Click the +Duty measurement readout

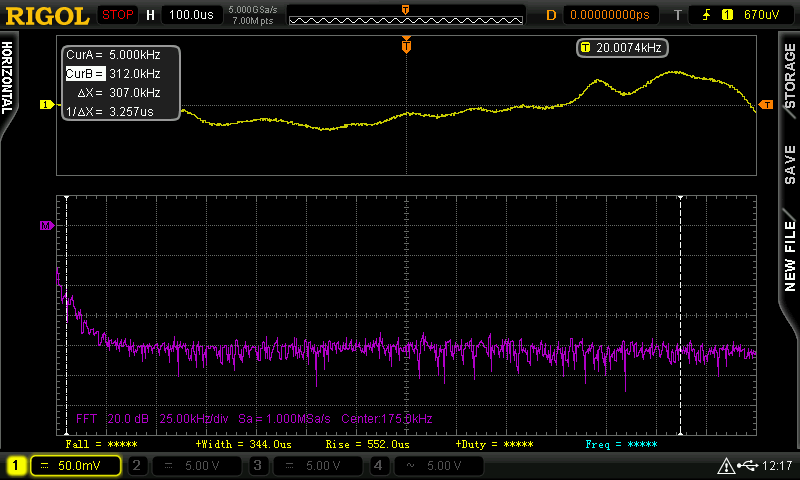[x=494, y=444]
